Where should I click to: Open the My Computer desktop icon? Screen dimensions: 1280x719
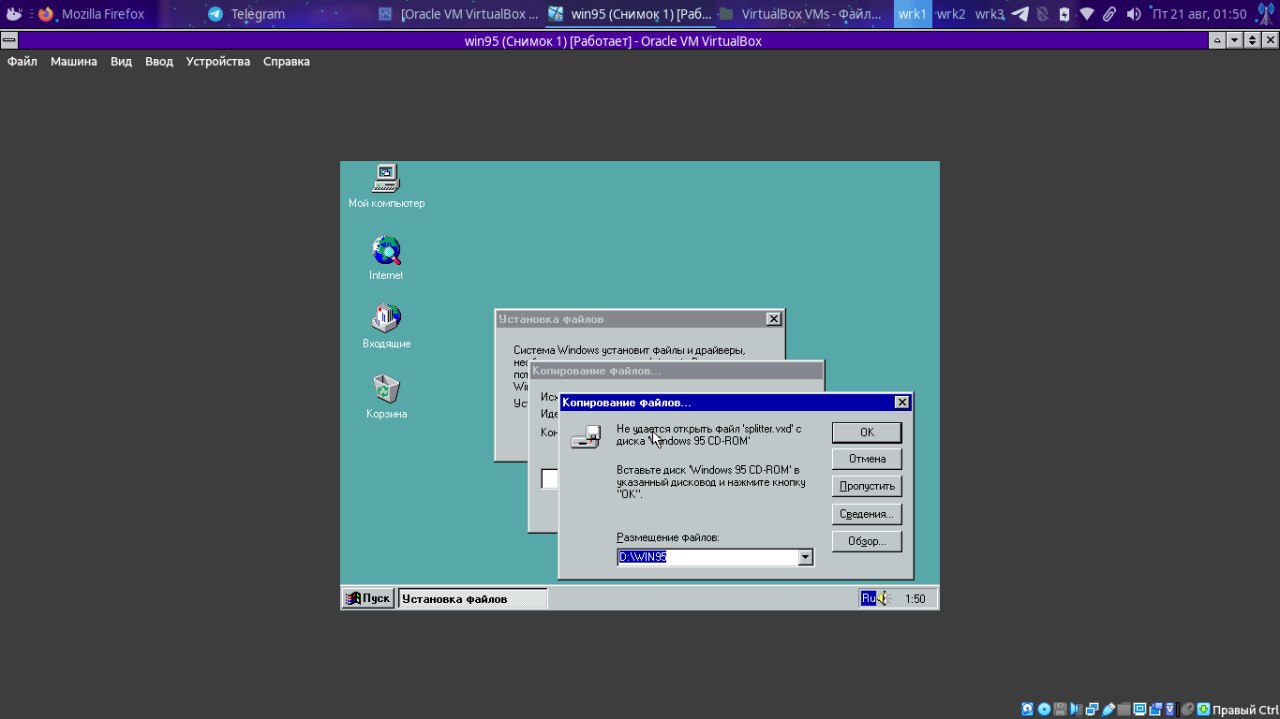(x=386, y=187)
